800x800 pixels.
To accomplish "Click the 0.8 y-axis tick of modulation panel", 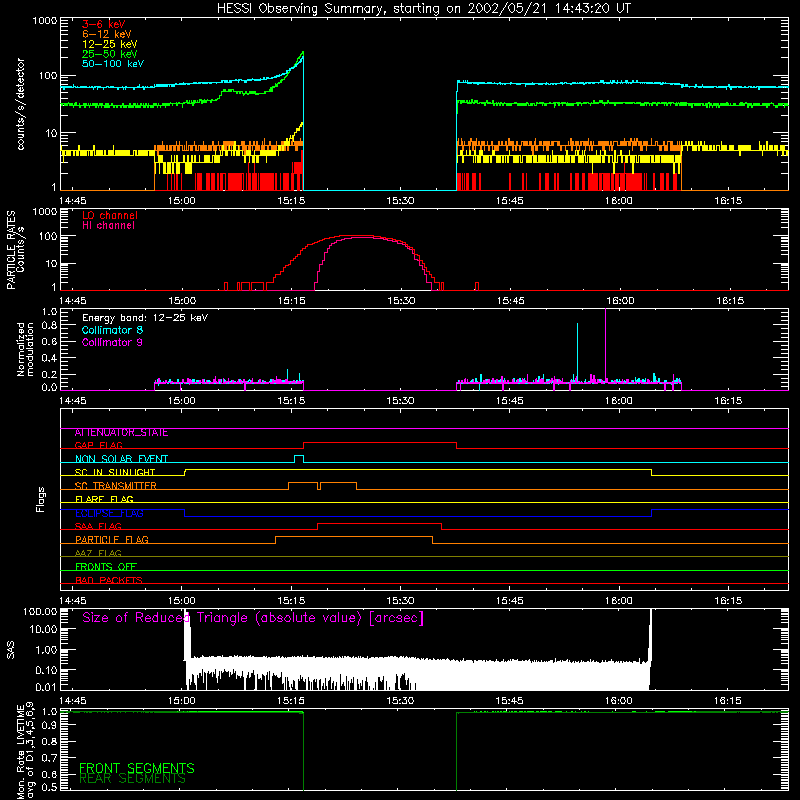I will click(49, 326).
